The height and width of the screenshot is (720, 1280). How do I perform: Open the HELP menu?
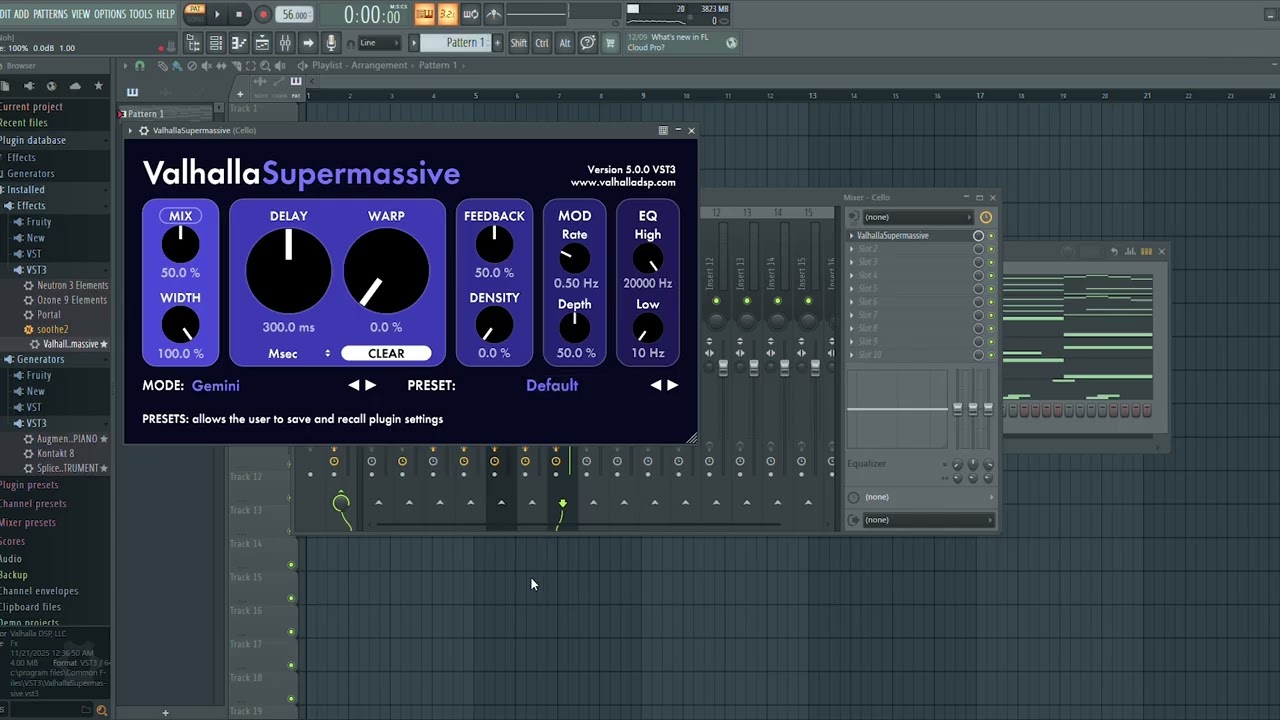pyautogui.click(x=166, y=14)
